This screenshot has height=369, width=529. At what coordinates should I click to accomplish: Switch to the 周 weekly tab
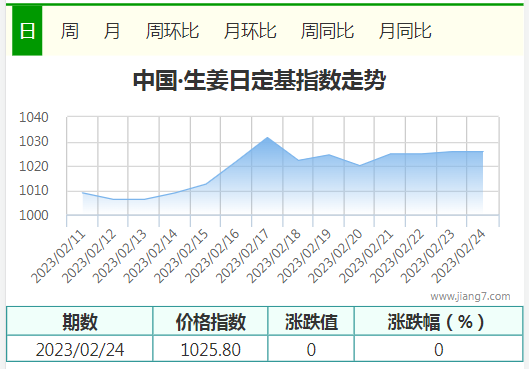coord(69,31)
